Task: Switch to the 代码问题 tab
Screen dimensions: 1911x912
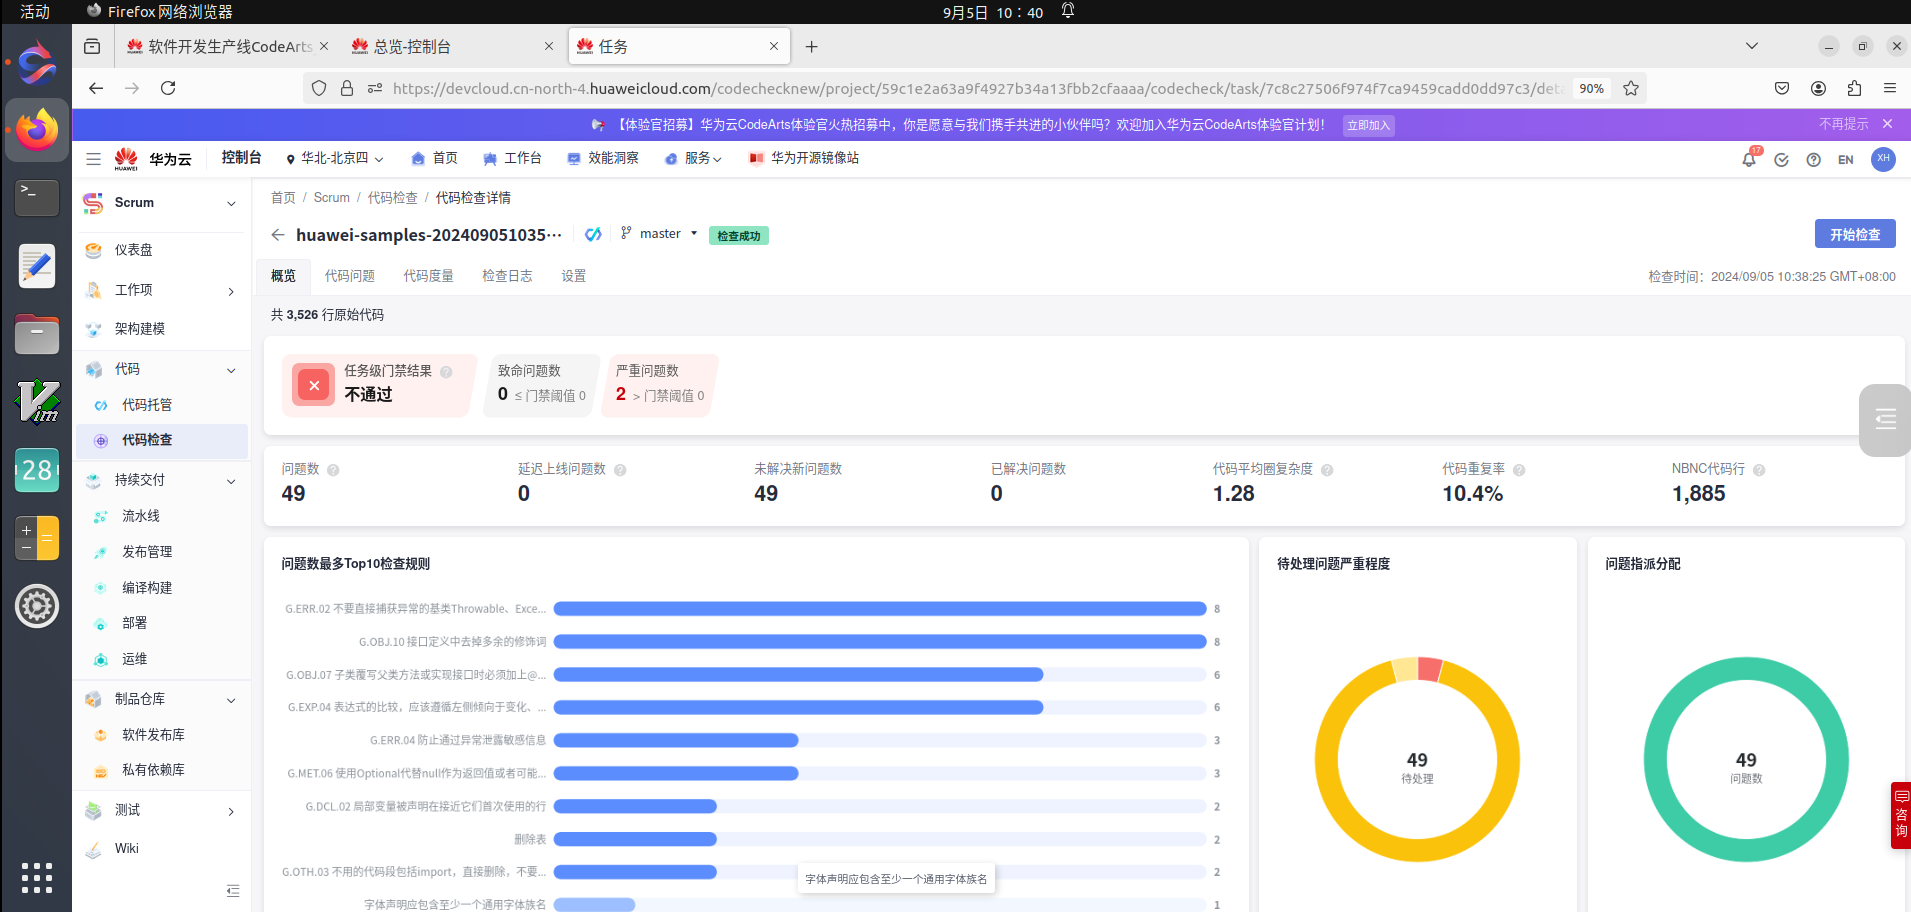Action: tap(349, 276)
